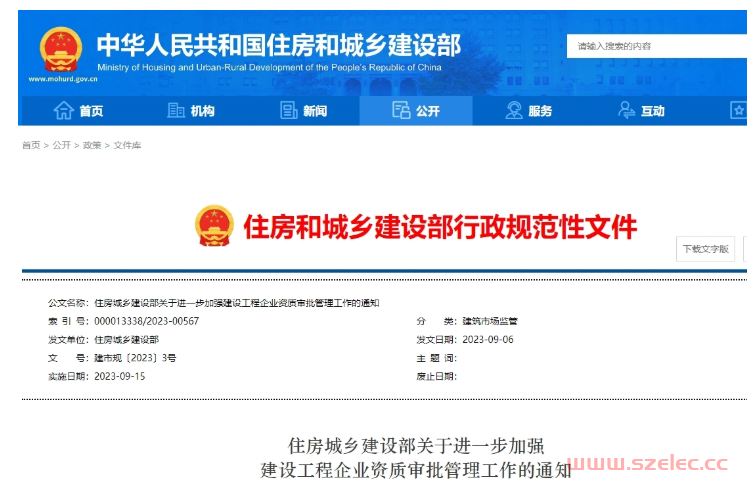Image resolution: width=747 pixels, height=490 pixels.
Task: Click the national emblem logo in header
Action: [61, 49]
